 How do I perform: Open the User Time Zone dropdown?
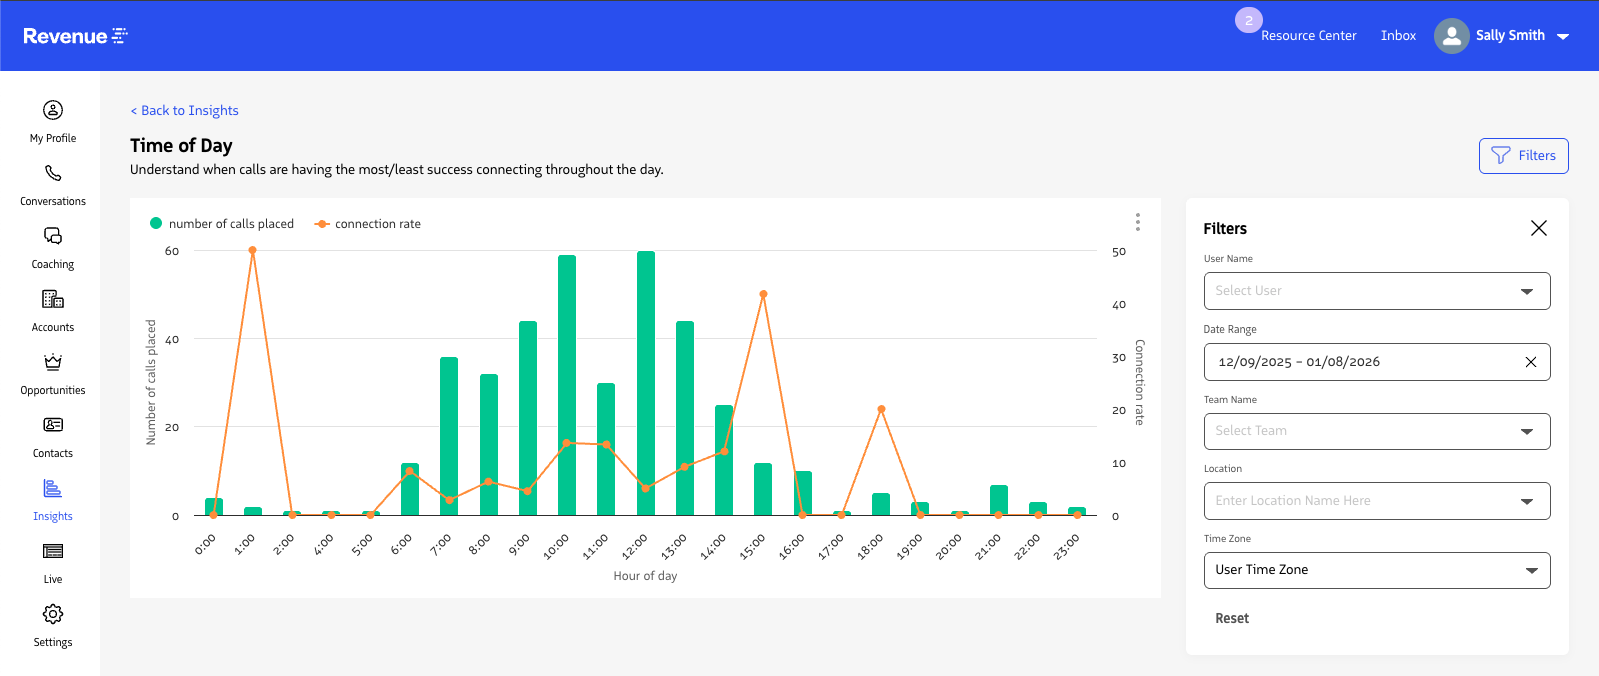[x=1376, y=570]
